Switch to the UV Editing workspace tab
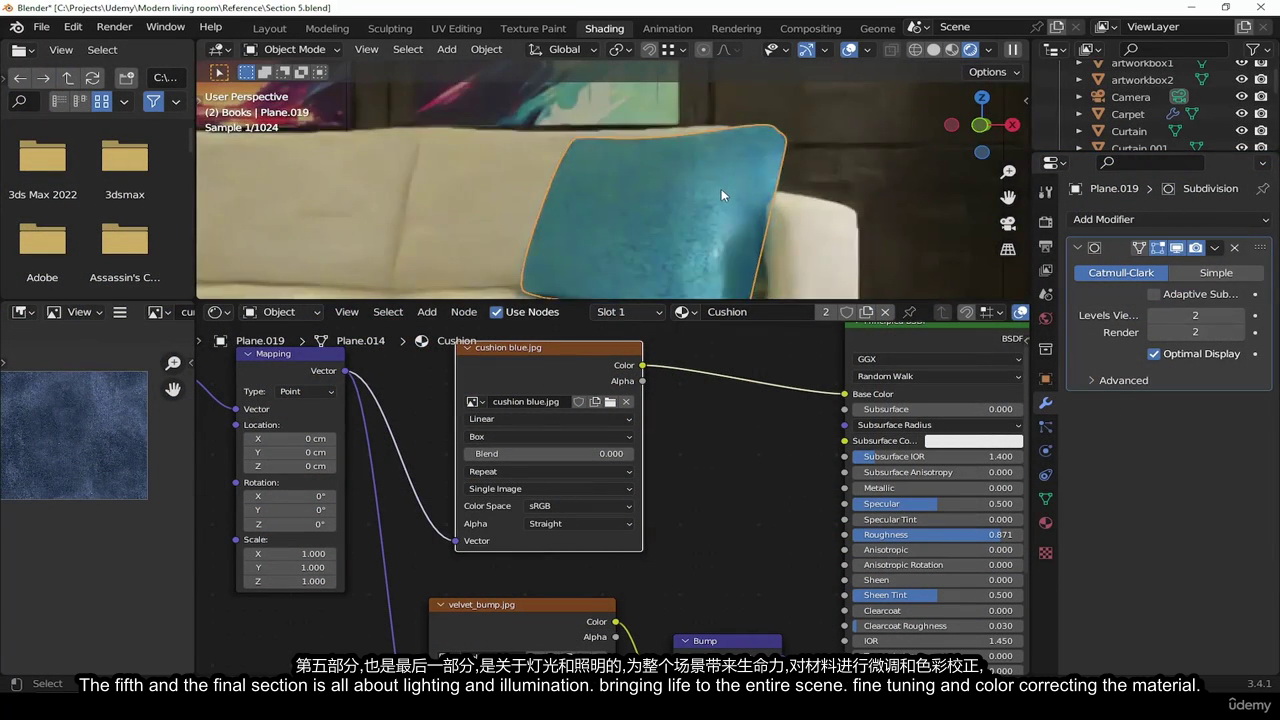1280x720 pixels. point(456,28)
